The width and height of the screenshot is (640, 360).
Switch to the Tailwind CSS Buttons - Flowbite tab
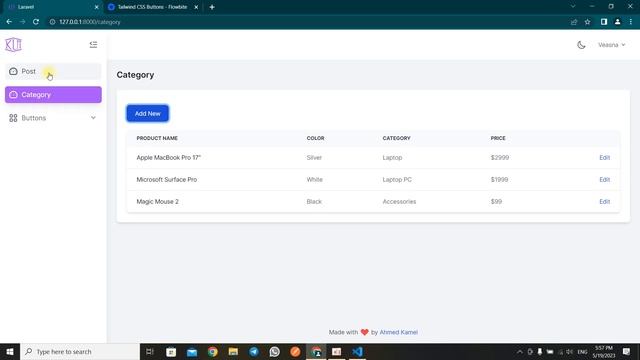pyautogui.click(x=152, y=7)
